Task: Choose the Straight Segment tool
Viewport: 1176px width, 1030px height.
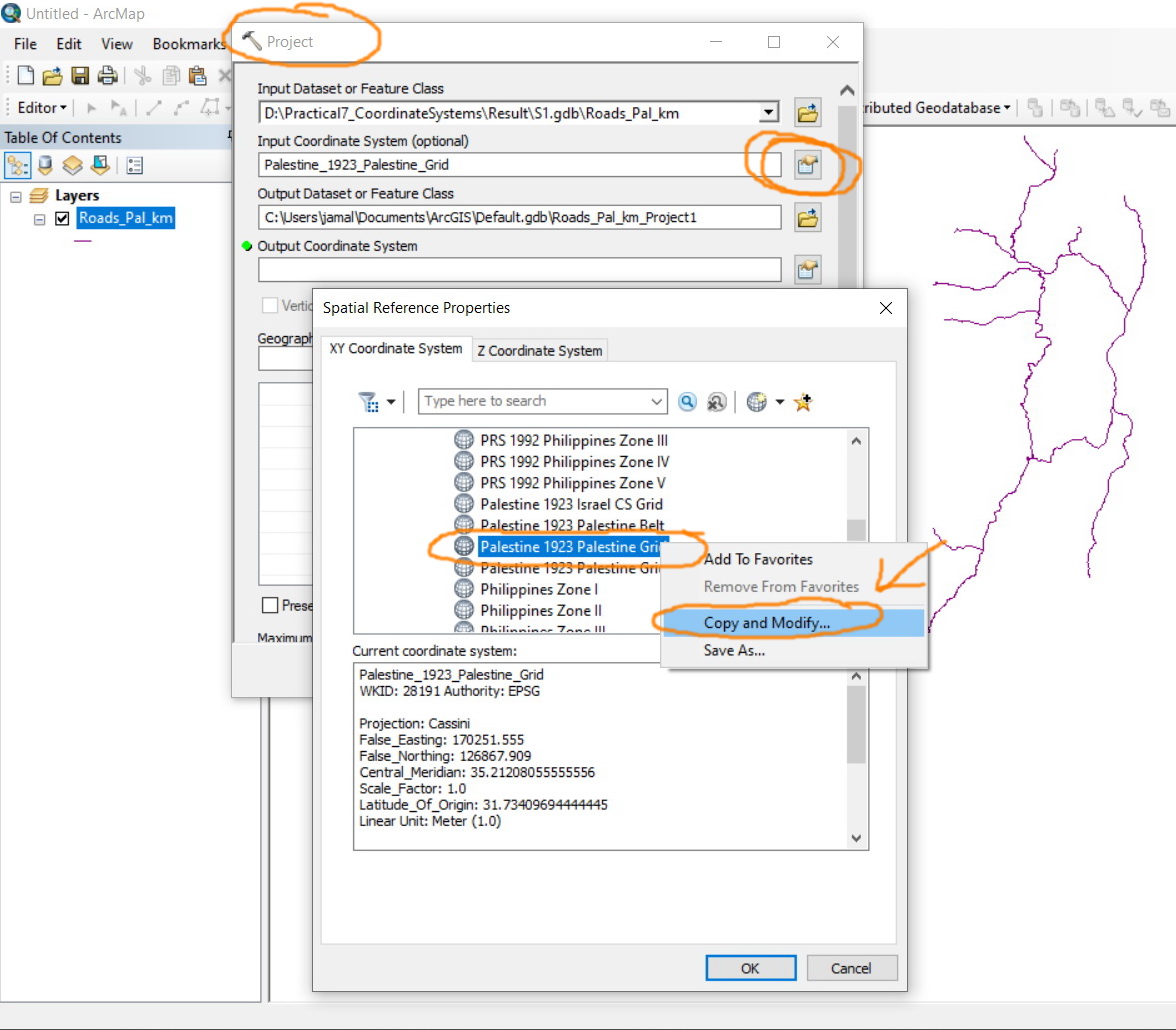Action: click(154, 108)
